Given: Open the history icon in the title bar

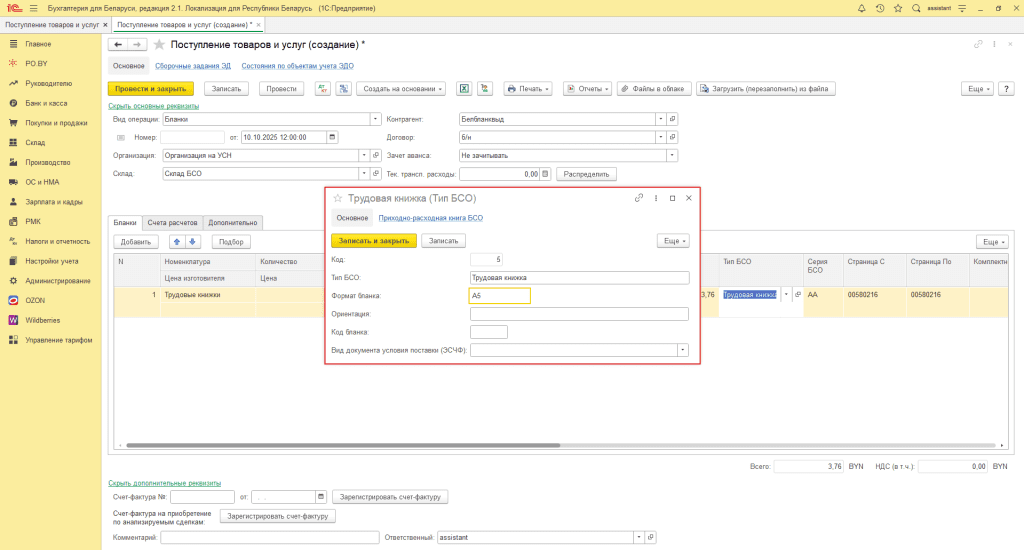Looking at the screenshot, I should tap(879, 8).
